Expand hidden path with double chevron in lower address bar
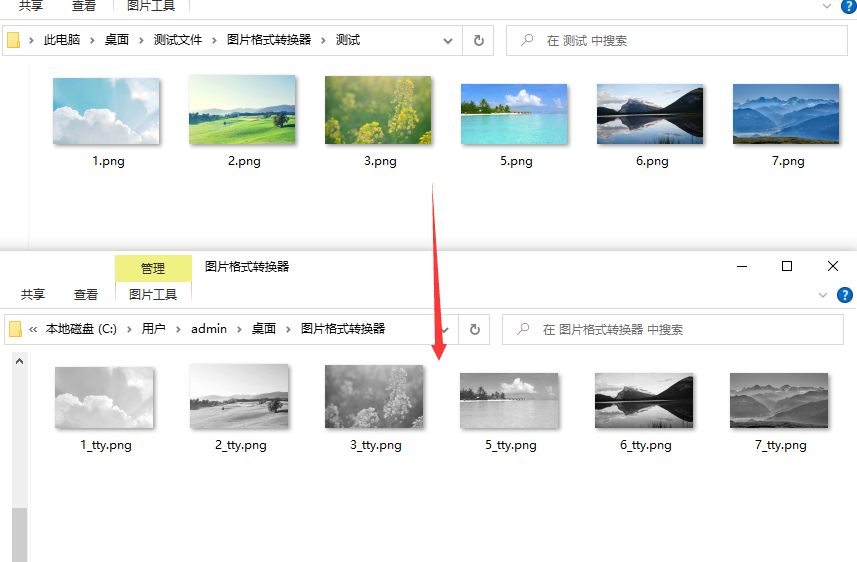857x562 pixels. click(x=33, y=329)
